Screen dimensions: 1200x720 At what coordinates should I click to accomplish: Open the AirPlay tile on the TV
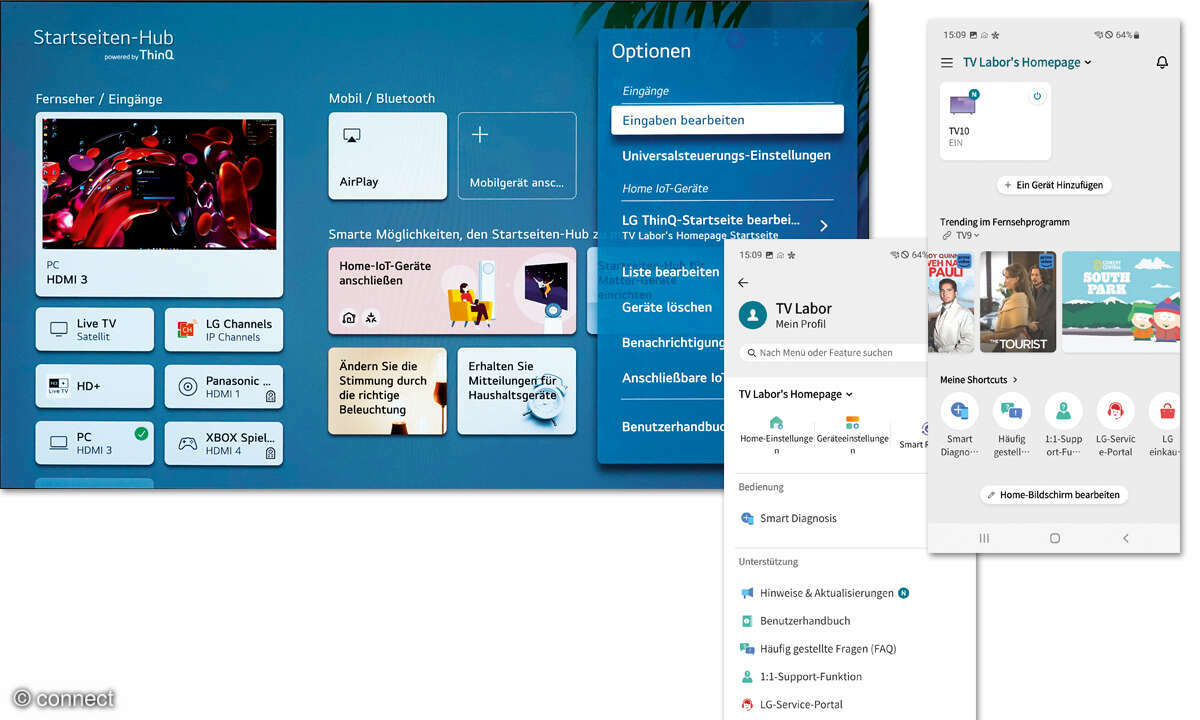click(388, 156)
